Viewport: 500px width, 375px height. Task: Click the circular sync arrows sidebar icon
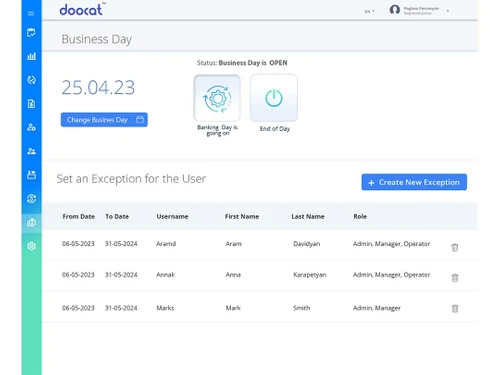click(31, 80)
